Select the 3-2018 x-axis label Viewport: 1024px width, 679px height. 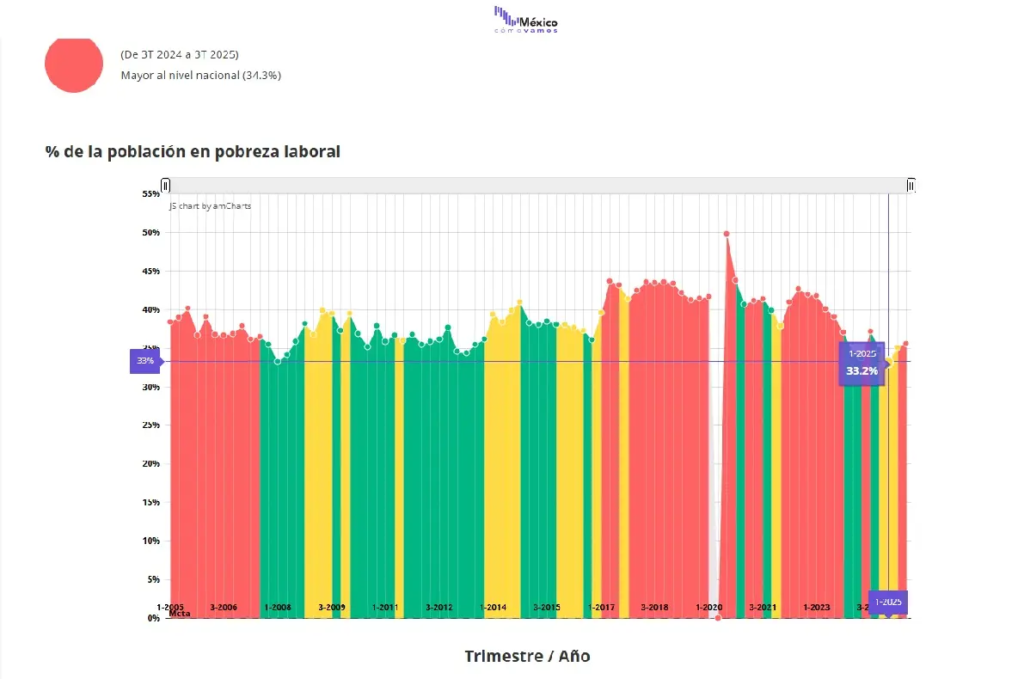655,607
